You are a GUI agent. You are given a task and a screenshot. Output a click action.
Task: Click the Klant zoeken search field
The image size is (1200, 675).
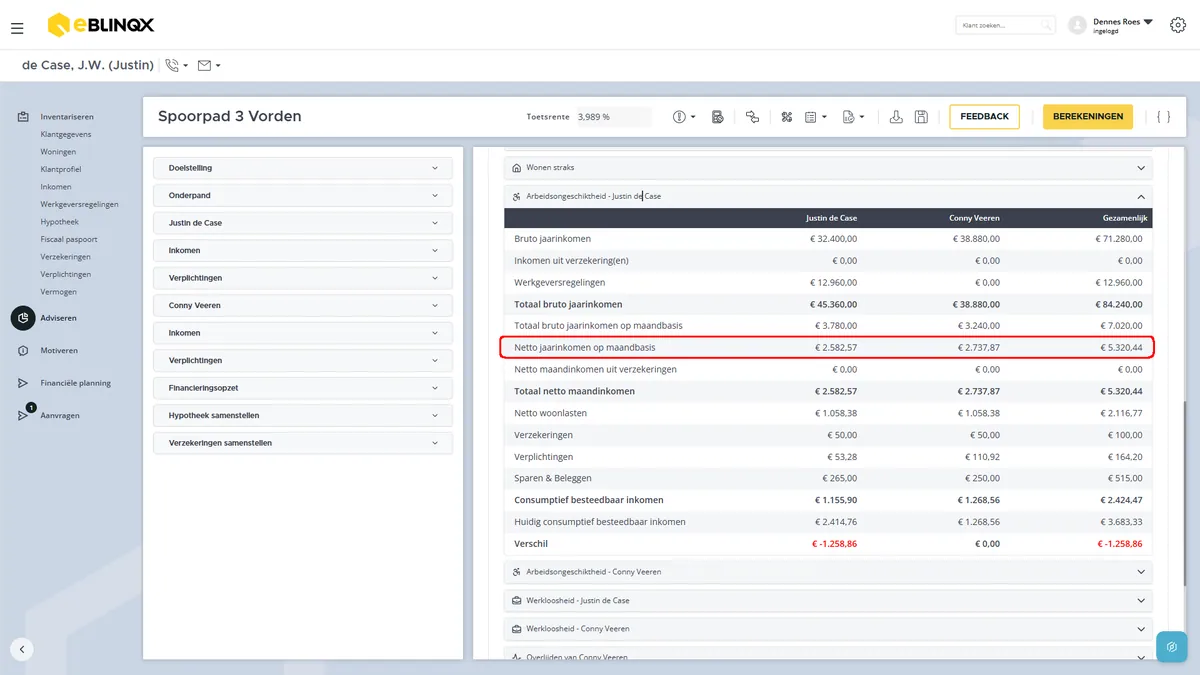coord(1005,25)
